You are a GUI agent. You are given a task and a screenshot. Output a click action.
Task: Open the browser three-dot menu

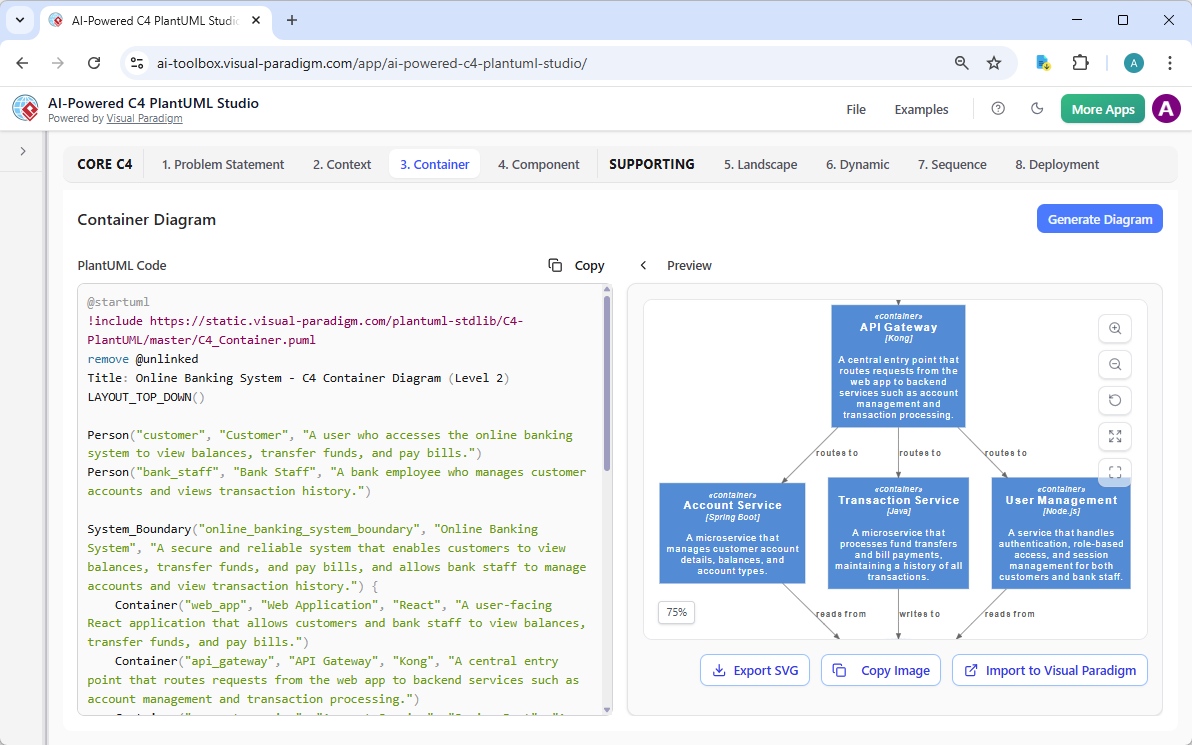1170,62
